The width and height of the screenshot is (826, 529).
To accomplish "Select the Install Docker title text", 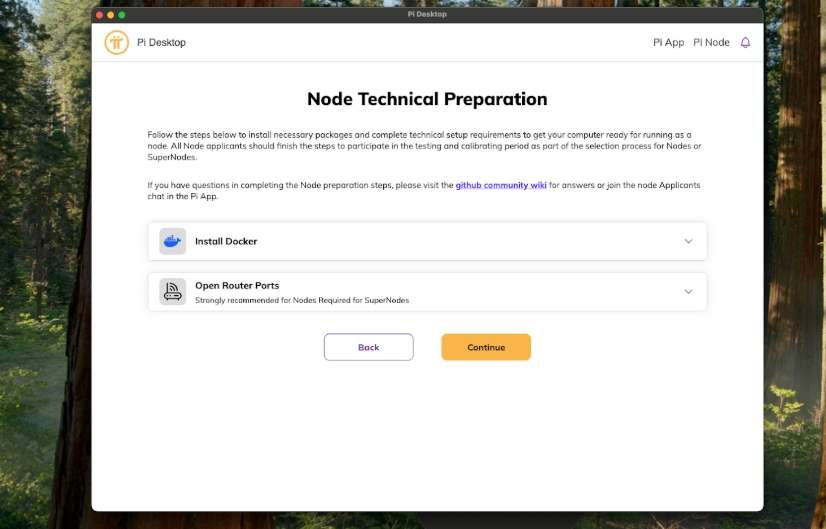I will click(x=226, y=241).
